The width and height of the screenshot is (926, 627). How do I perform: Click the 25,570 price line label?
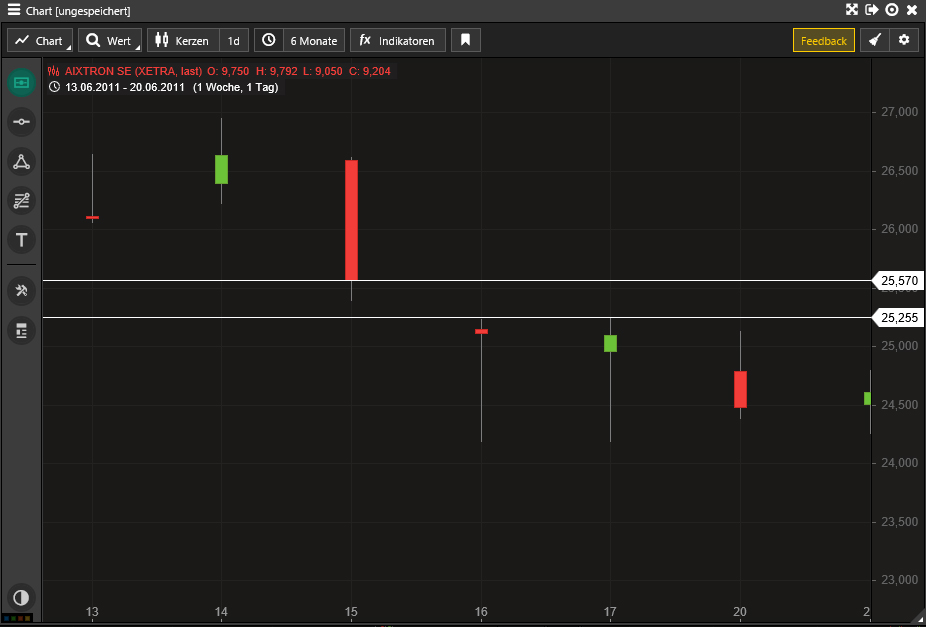pos(900,282)
